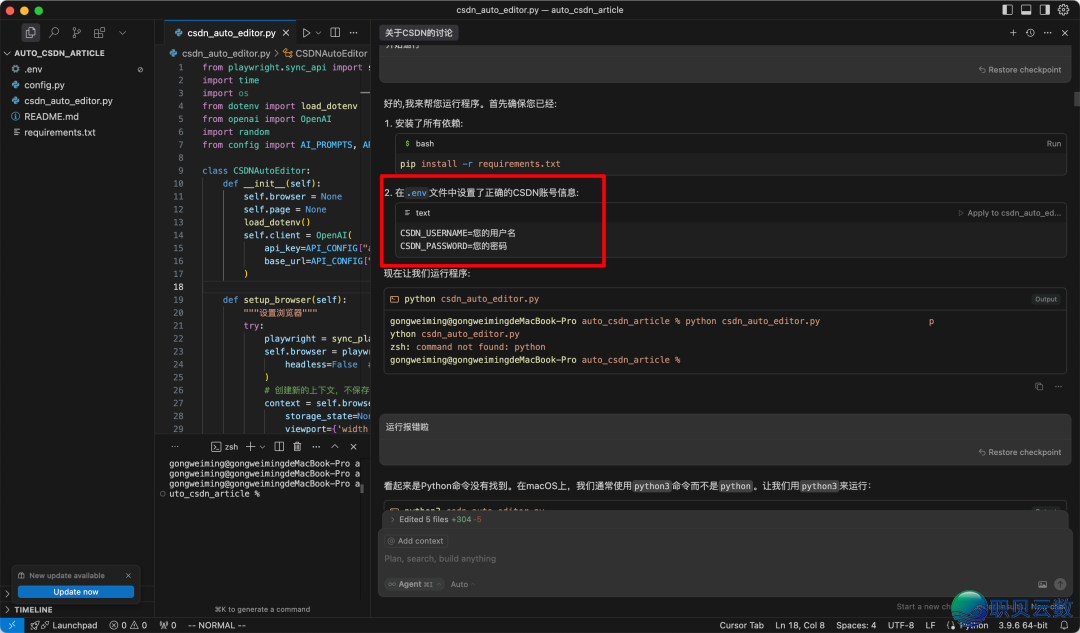Screen dimensions: 1080x633
Task: Attach an image in chat input
Action: point(1043,584)
